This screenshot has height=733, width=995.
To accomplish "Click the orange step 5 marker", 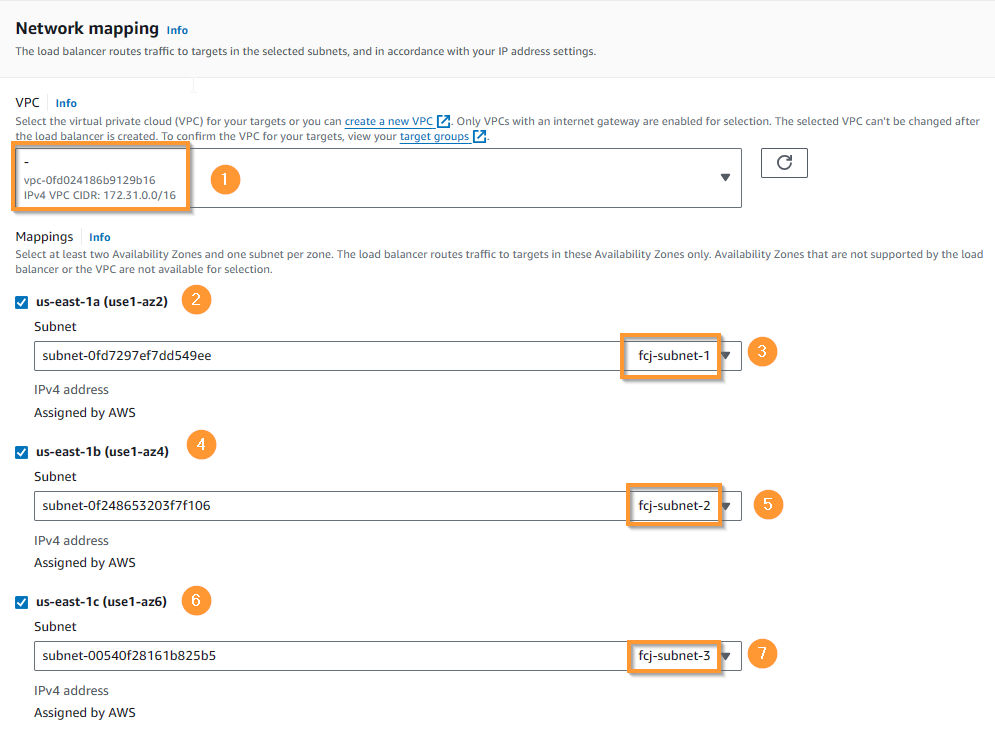I will (768, 505).
